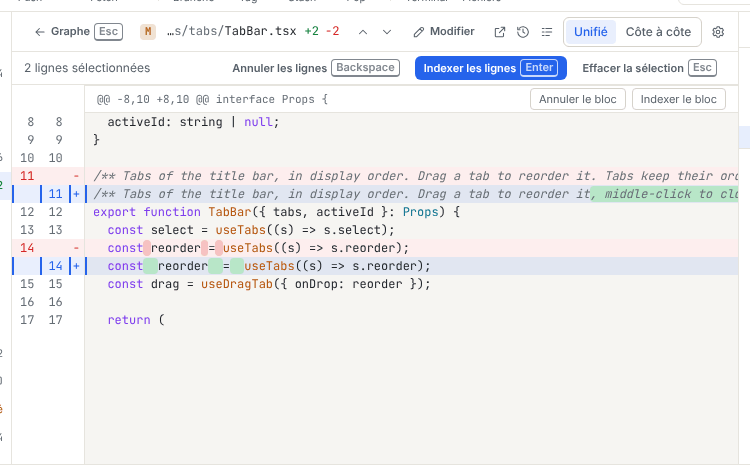The height and width of the screenshot is (476, 750).
Task: Open diff settings gear icon
Action: 718,32
